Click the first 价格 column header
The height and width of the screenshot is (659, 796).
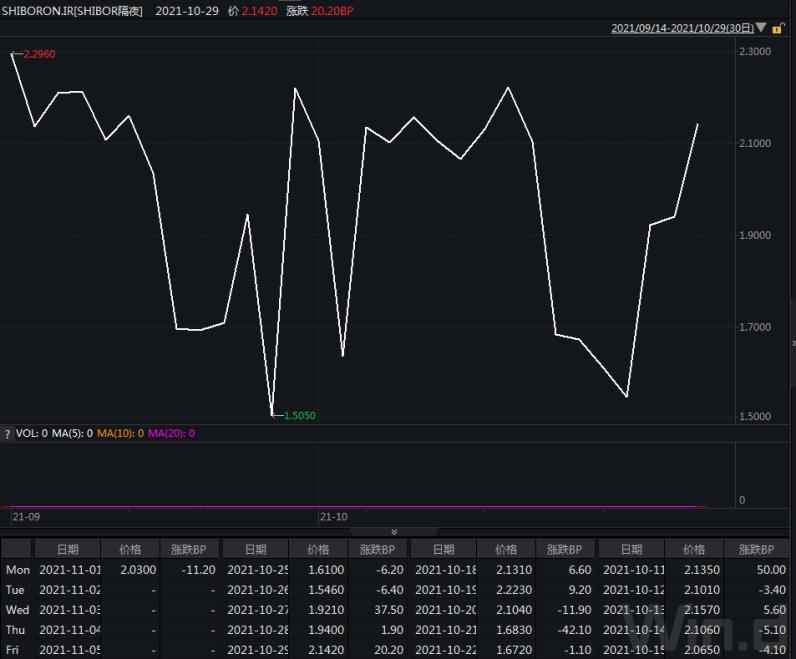pyautogui.click(x=131, y=549)
